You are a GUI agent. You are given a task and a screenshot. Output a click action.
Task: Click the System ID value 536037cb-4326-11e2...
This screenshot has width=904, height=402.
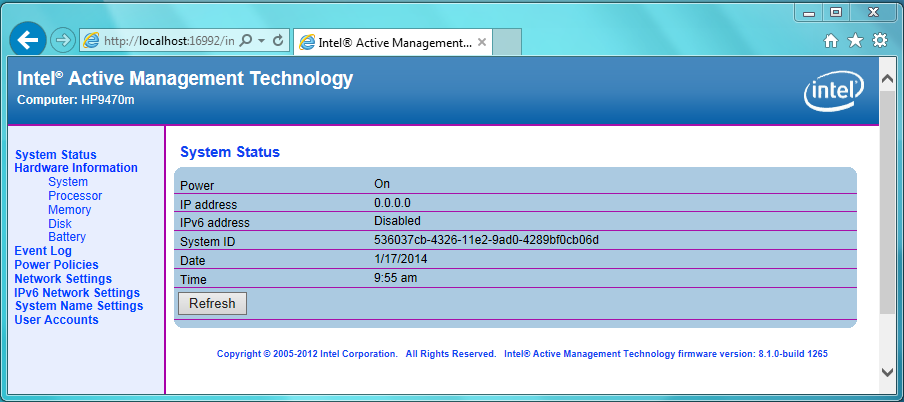(487, 239)
